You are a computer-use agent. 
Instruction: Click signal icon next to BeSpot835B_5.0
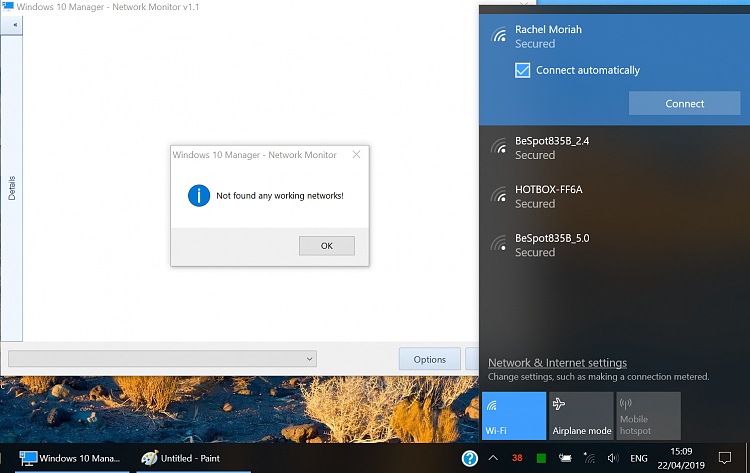[499, 243]
